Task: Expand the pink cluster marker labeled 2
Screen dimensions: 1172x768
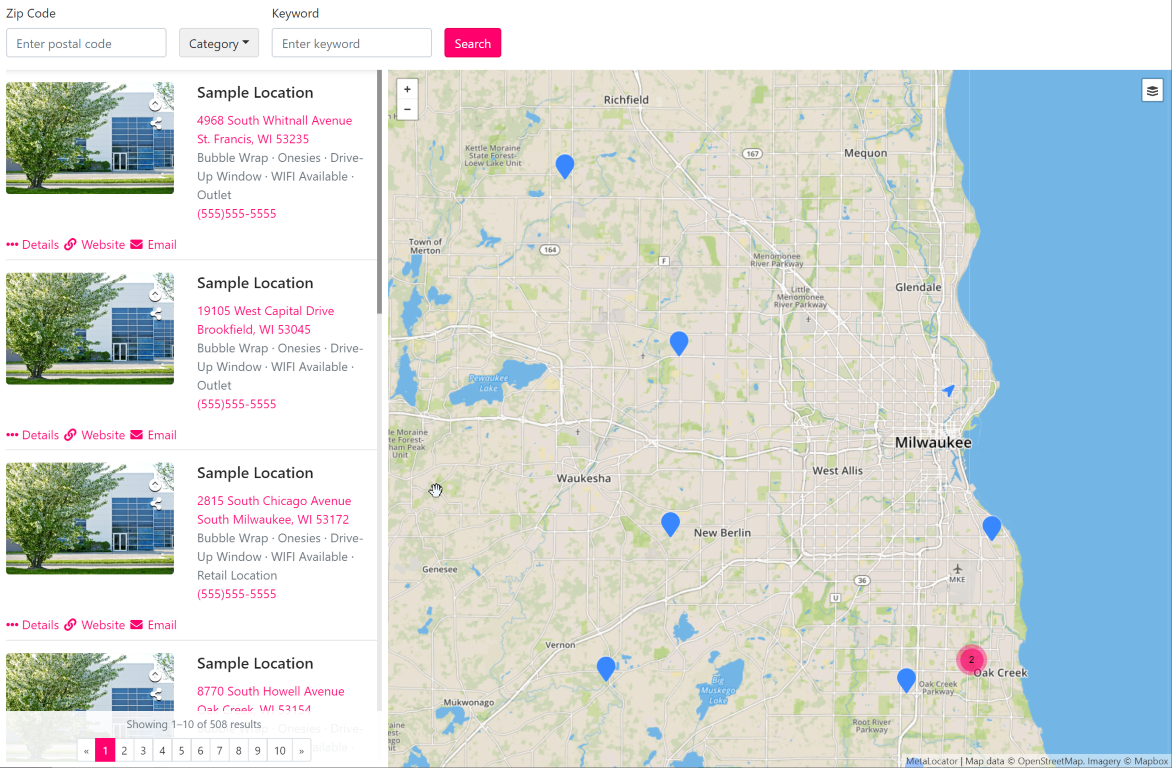Action: [x=971, y=660]
